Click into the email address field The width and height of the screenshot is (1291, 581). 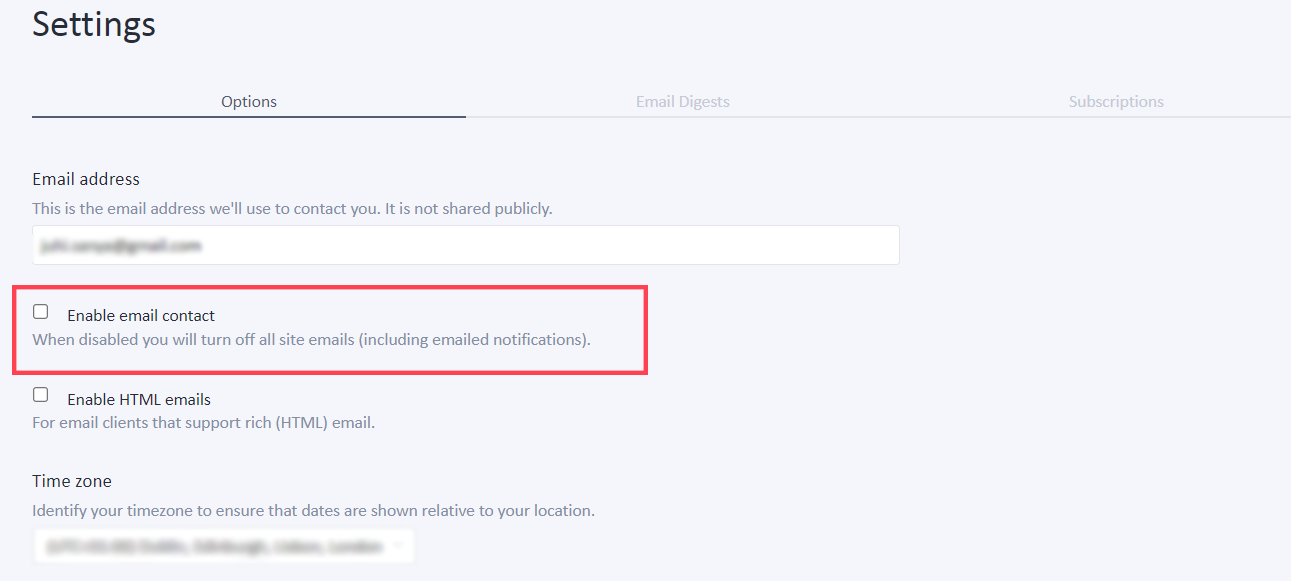(x=465, y=245)
